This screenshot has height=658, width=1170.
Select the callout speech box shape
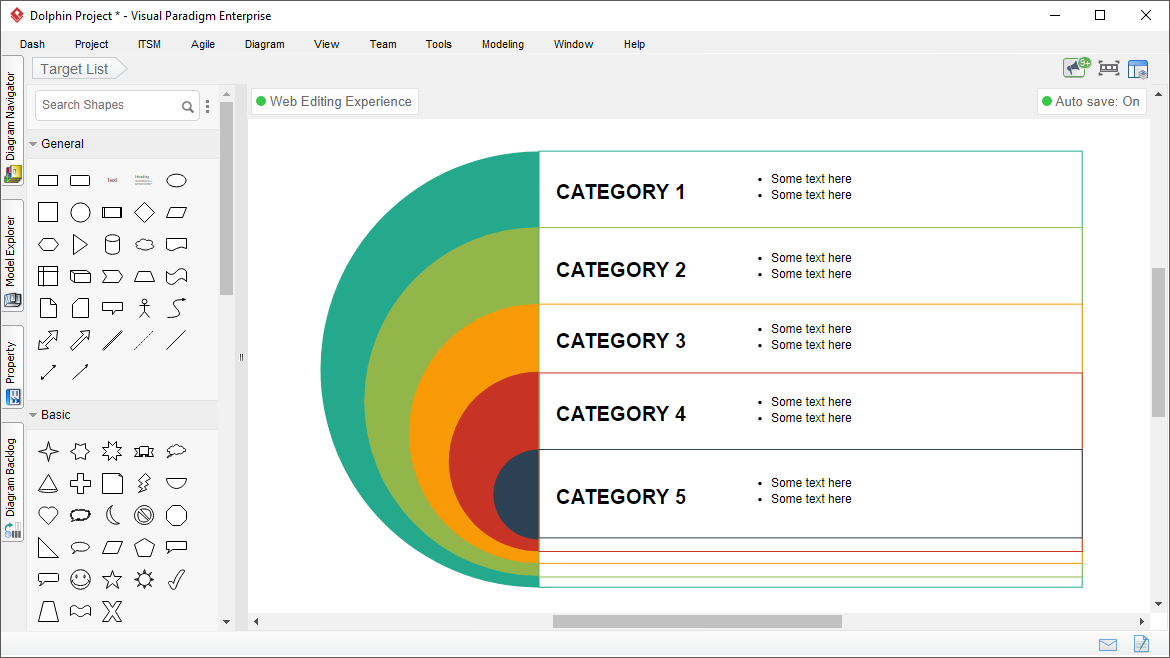coord(112,308)
